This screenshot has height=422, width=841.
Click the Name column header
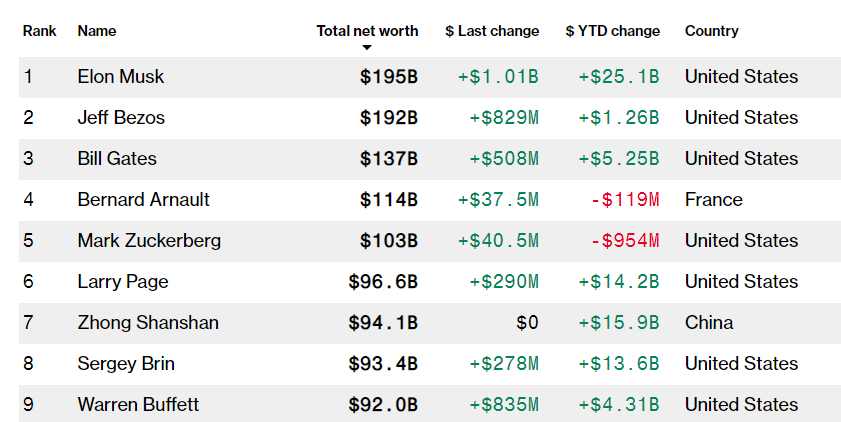coord(97,31)
